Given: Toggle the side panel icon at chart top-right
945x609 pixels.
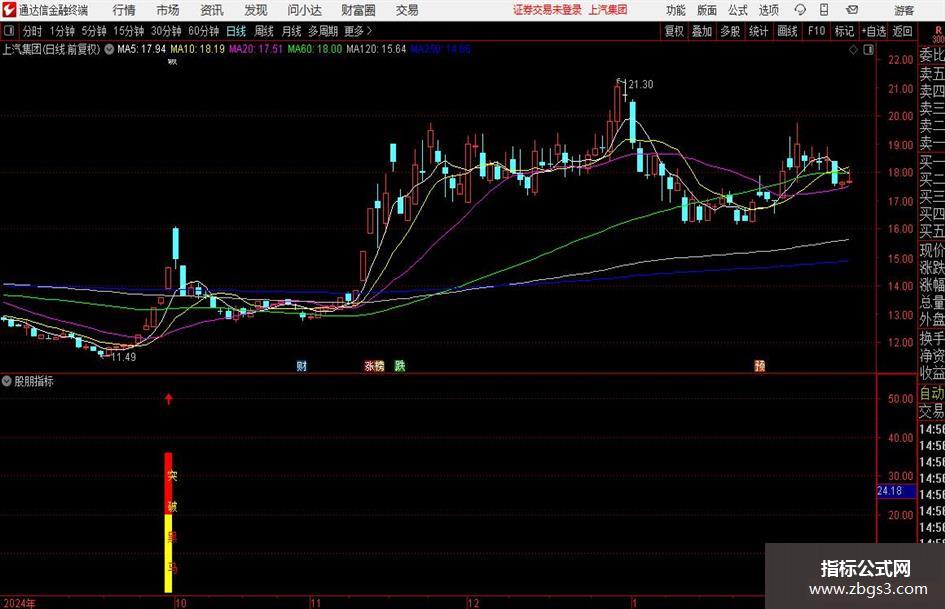Looking at the screenshot, I should (868, 50).
